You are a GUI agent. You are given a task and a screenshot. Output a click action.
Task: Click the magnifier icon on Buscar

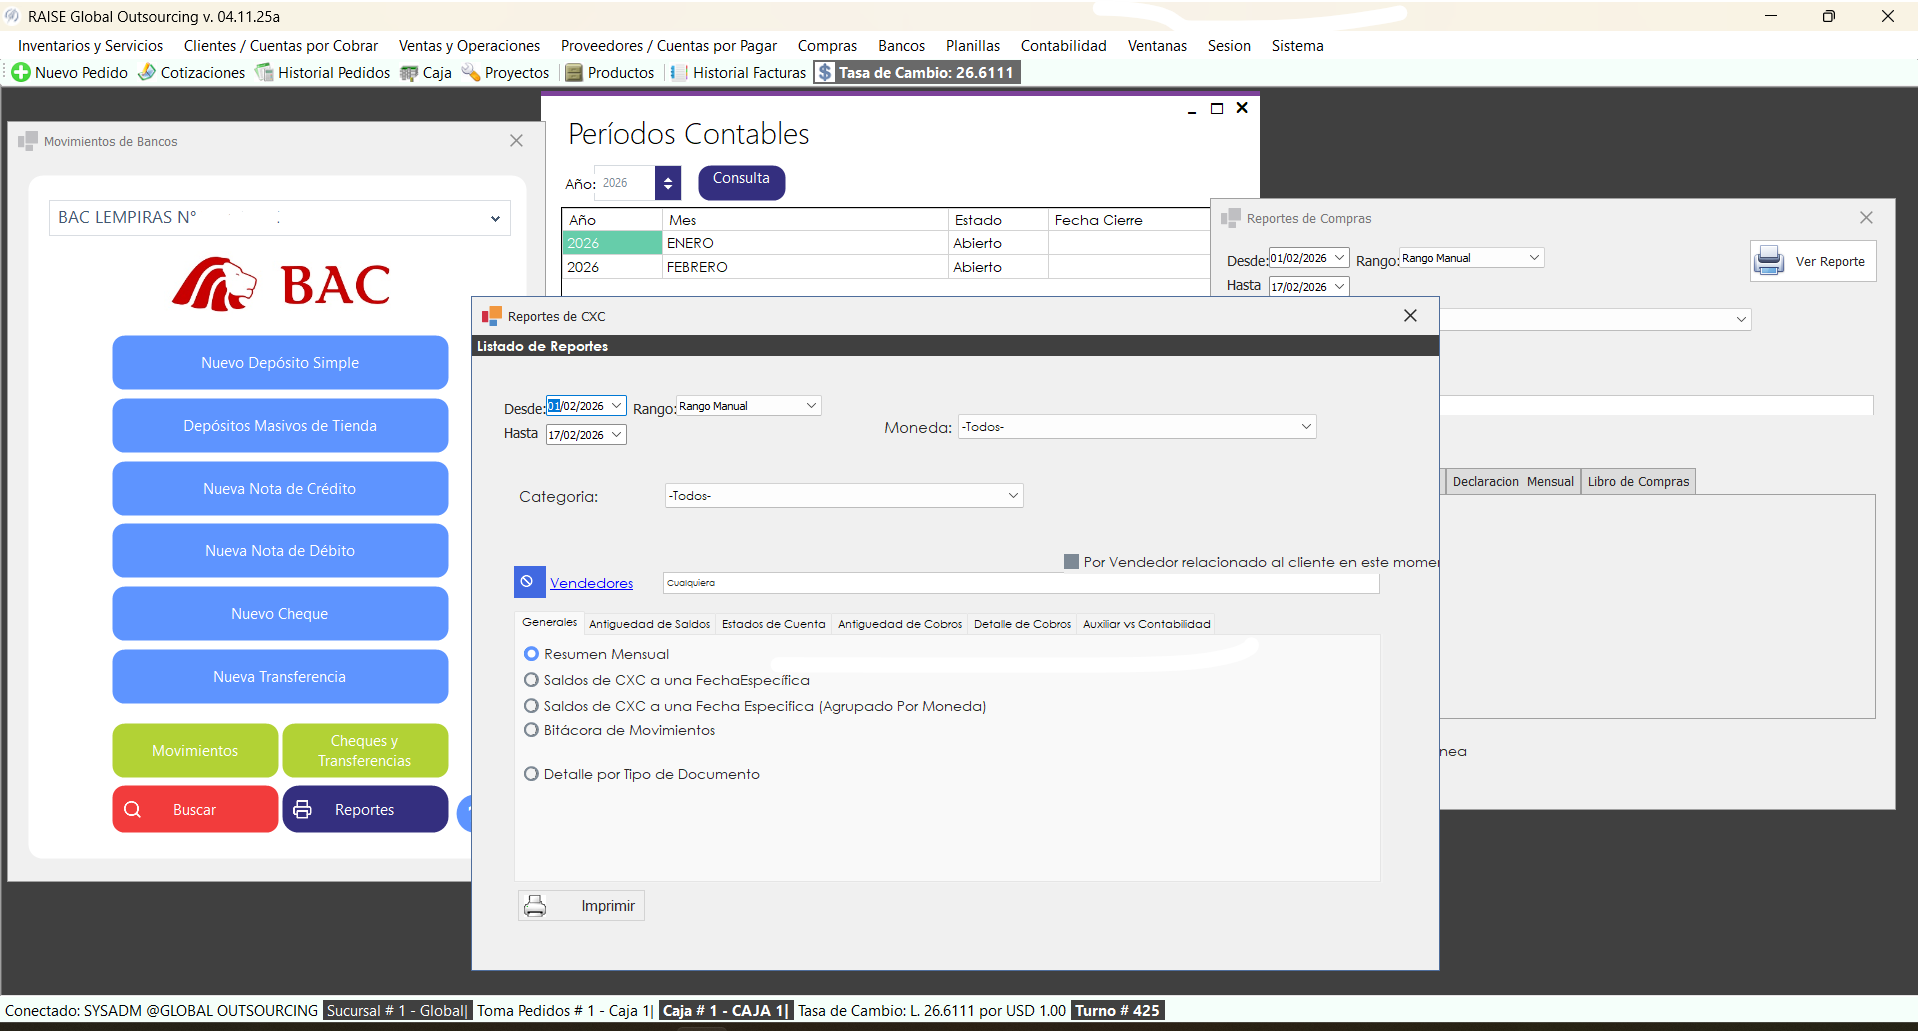click(132, 809)
